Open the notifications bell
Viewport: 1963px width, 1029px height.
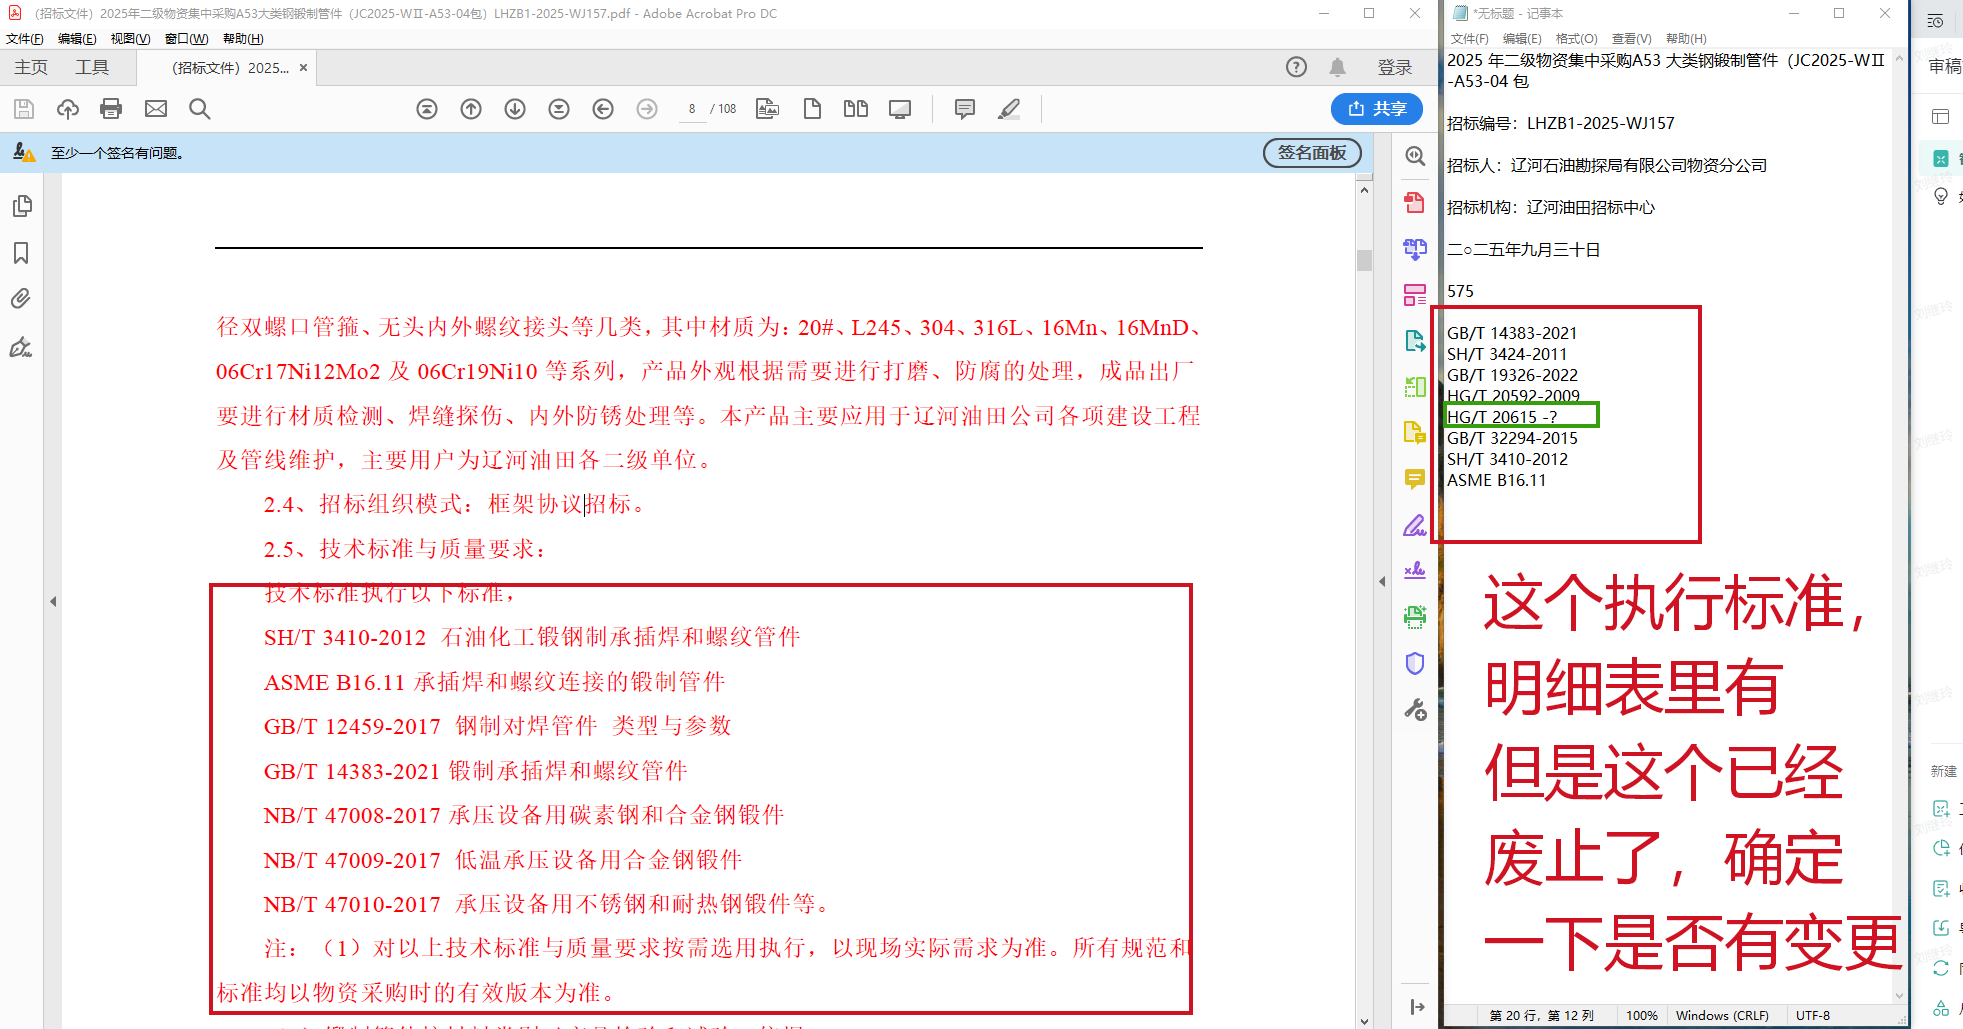[x=1337, y=67]
